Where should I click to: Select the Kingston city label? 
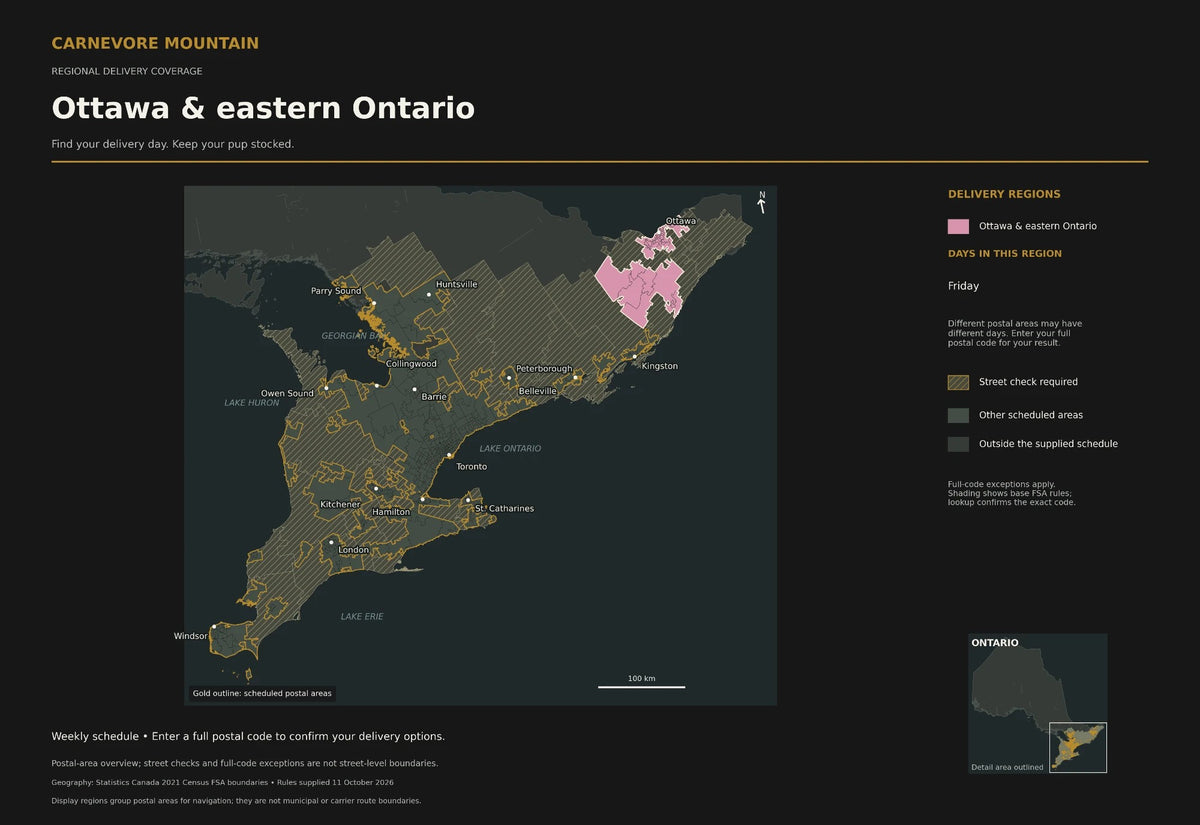tap(660, 366)
